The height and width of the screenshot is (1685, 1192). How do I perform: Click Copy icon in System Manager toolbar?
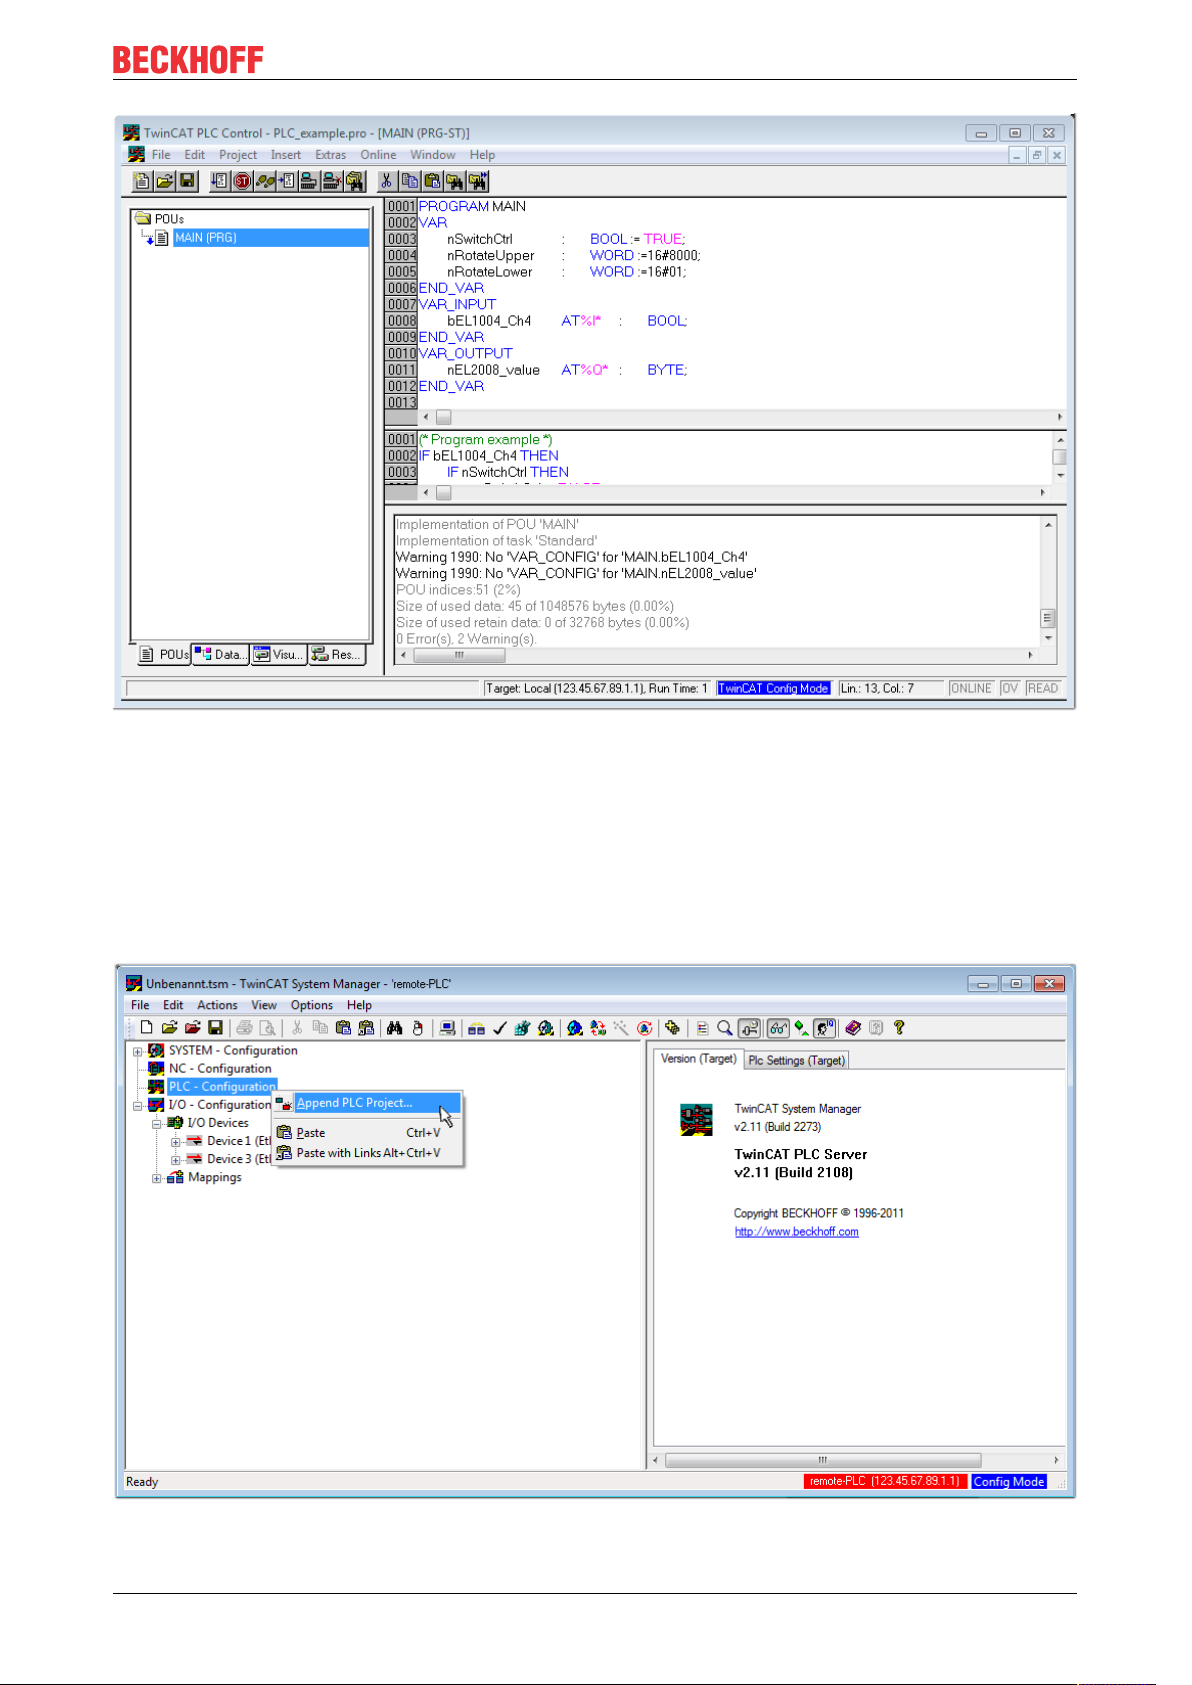point(320,1028)
